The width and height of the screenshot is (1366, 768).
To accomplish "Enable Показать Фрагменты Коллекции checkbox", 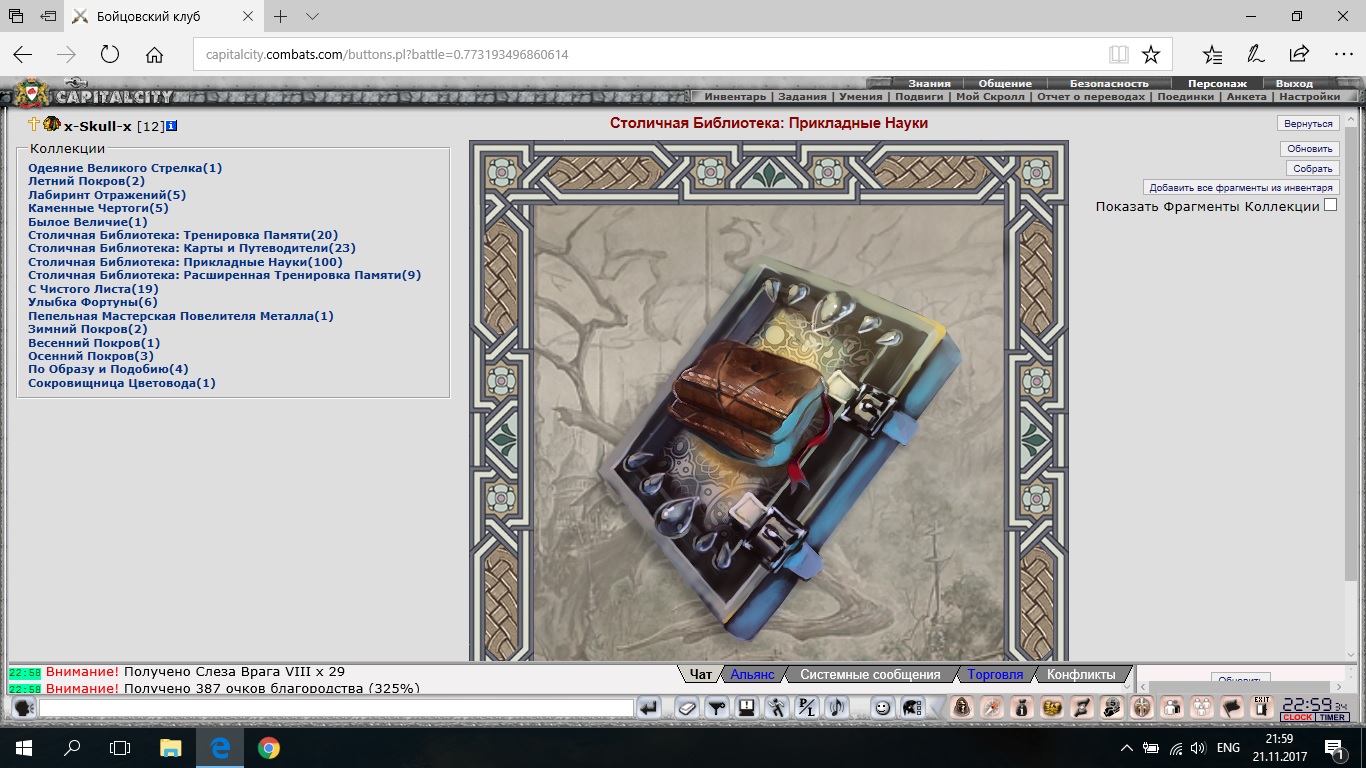I will pos(1330,205).
